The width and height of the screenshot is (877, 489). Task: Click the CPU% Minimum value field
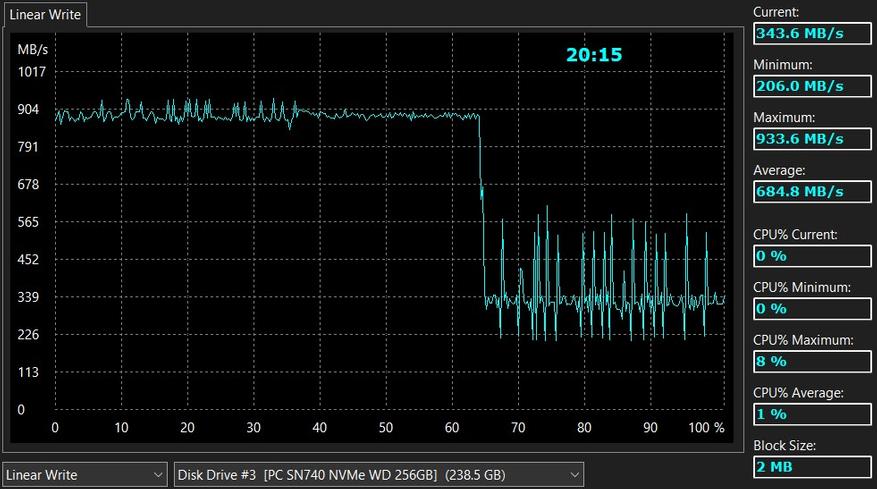(812, 308)
